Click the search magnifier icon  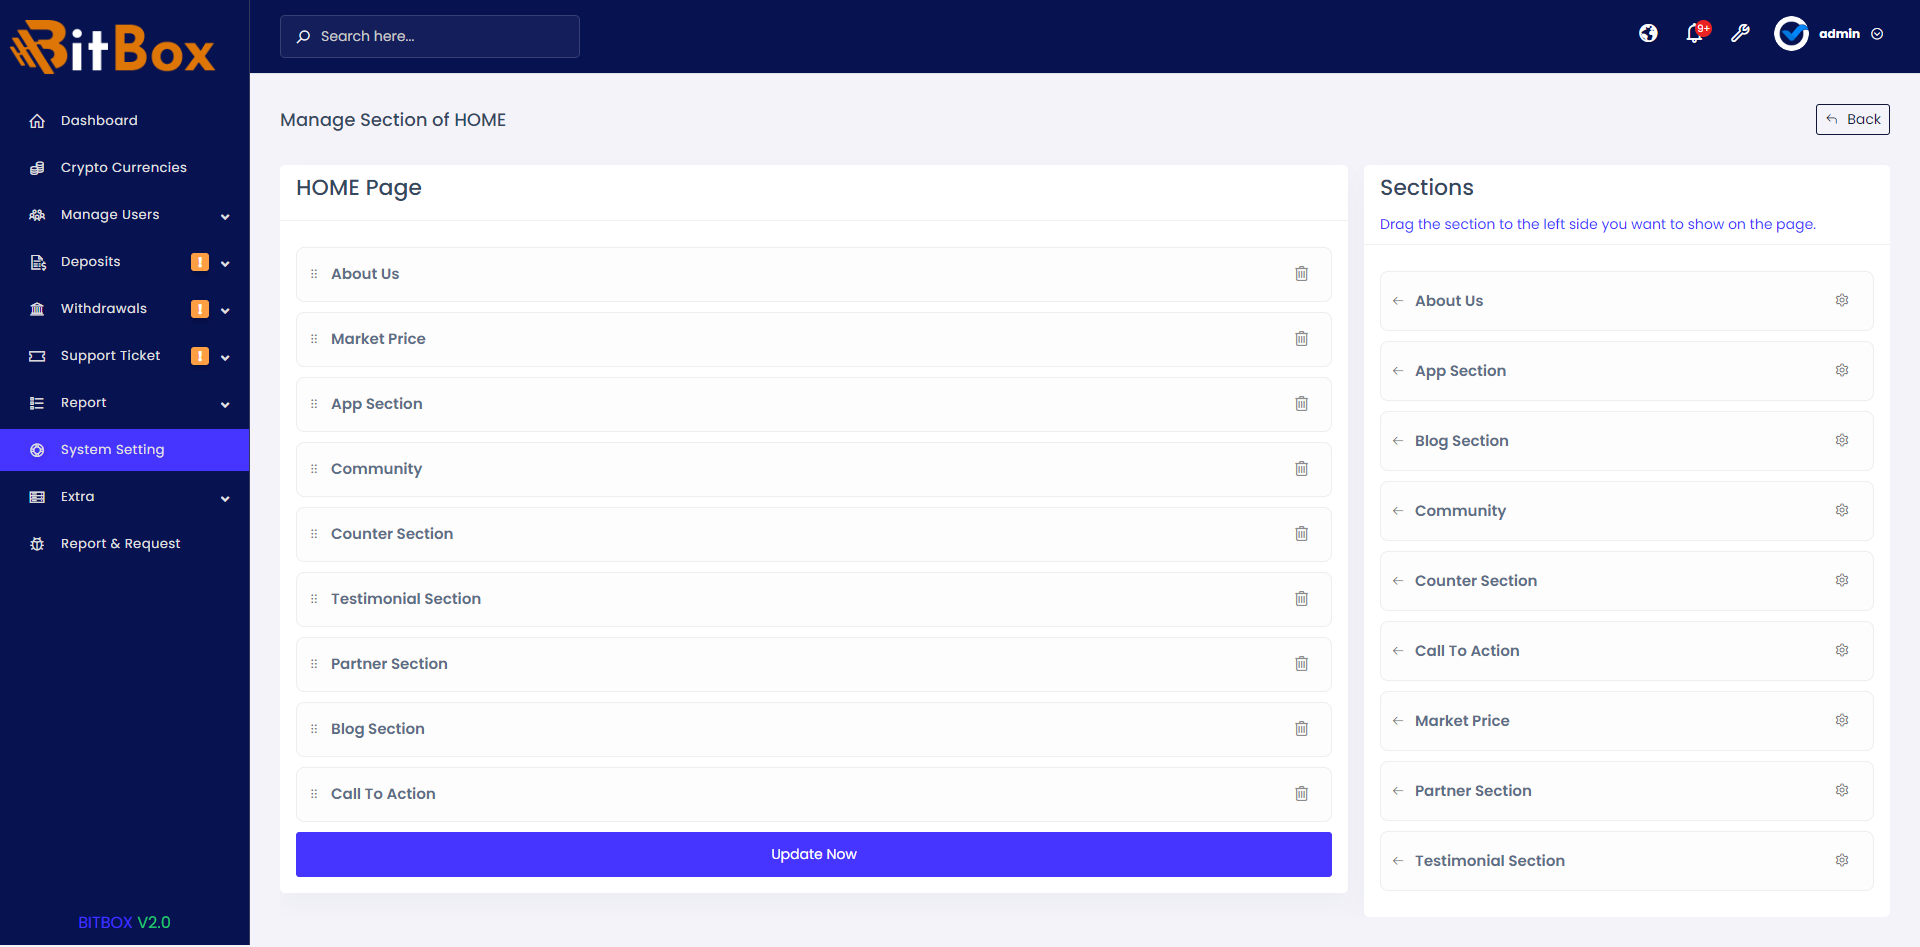tap(303, 36)
